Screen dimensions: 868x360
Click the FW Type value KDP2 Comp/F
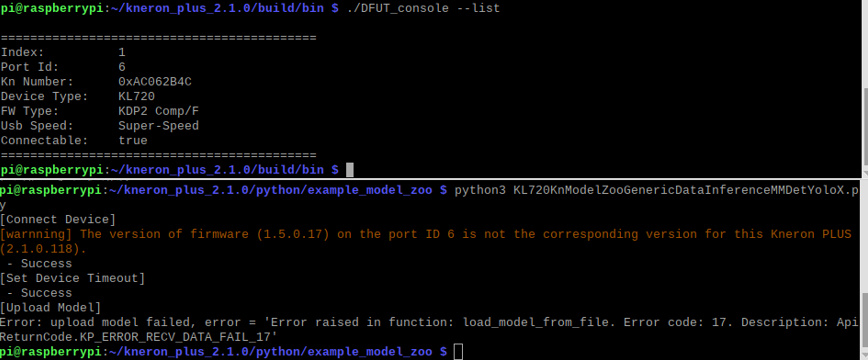[158, 111]
